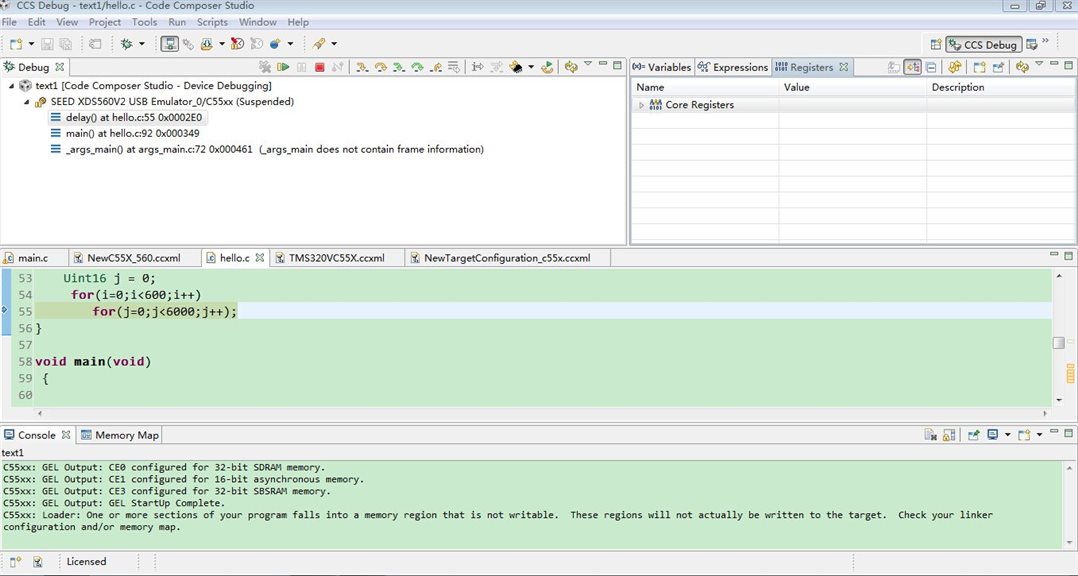1078x576 pixels.
Task: Open dropdown beside the pen tool icon
Action: coord(334,44)
